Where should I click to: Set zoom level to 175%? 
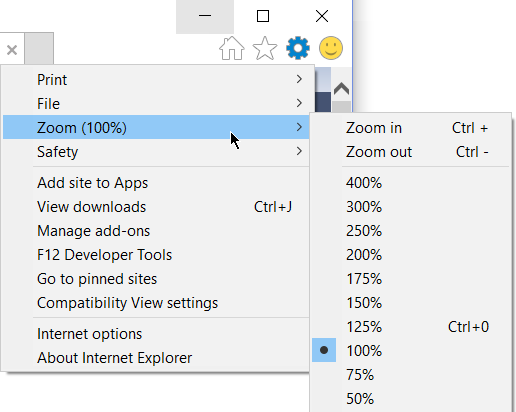410,279
